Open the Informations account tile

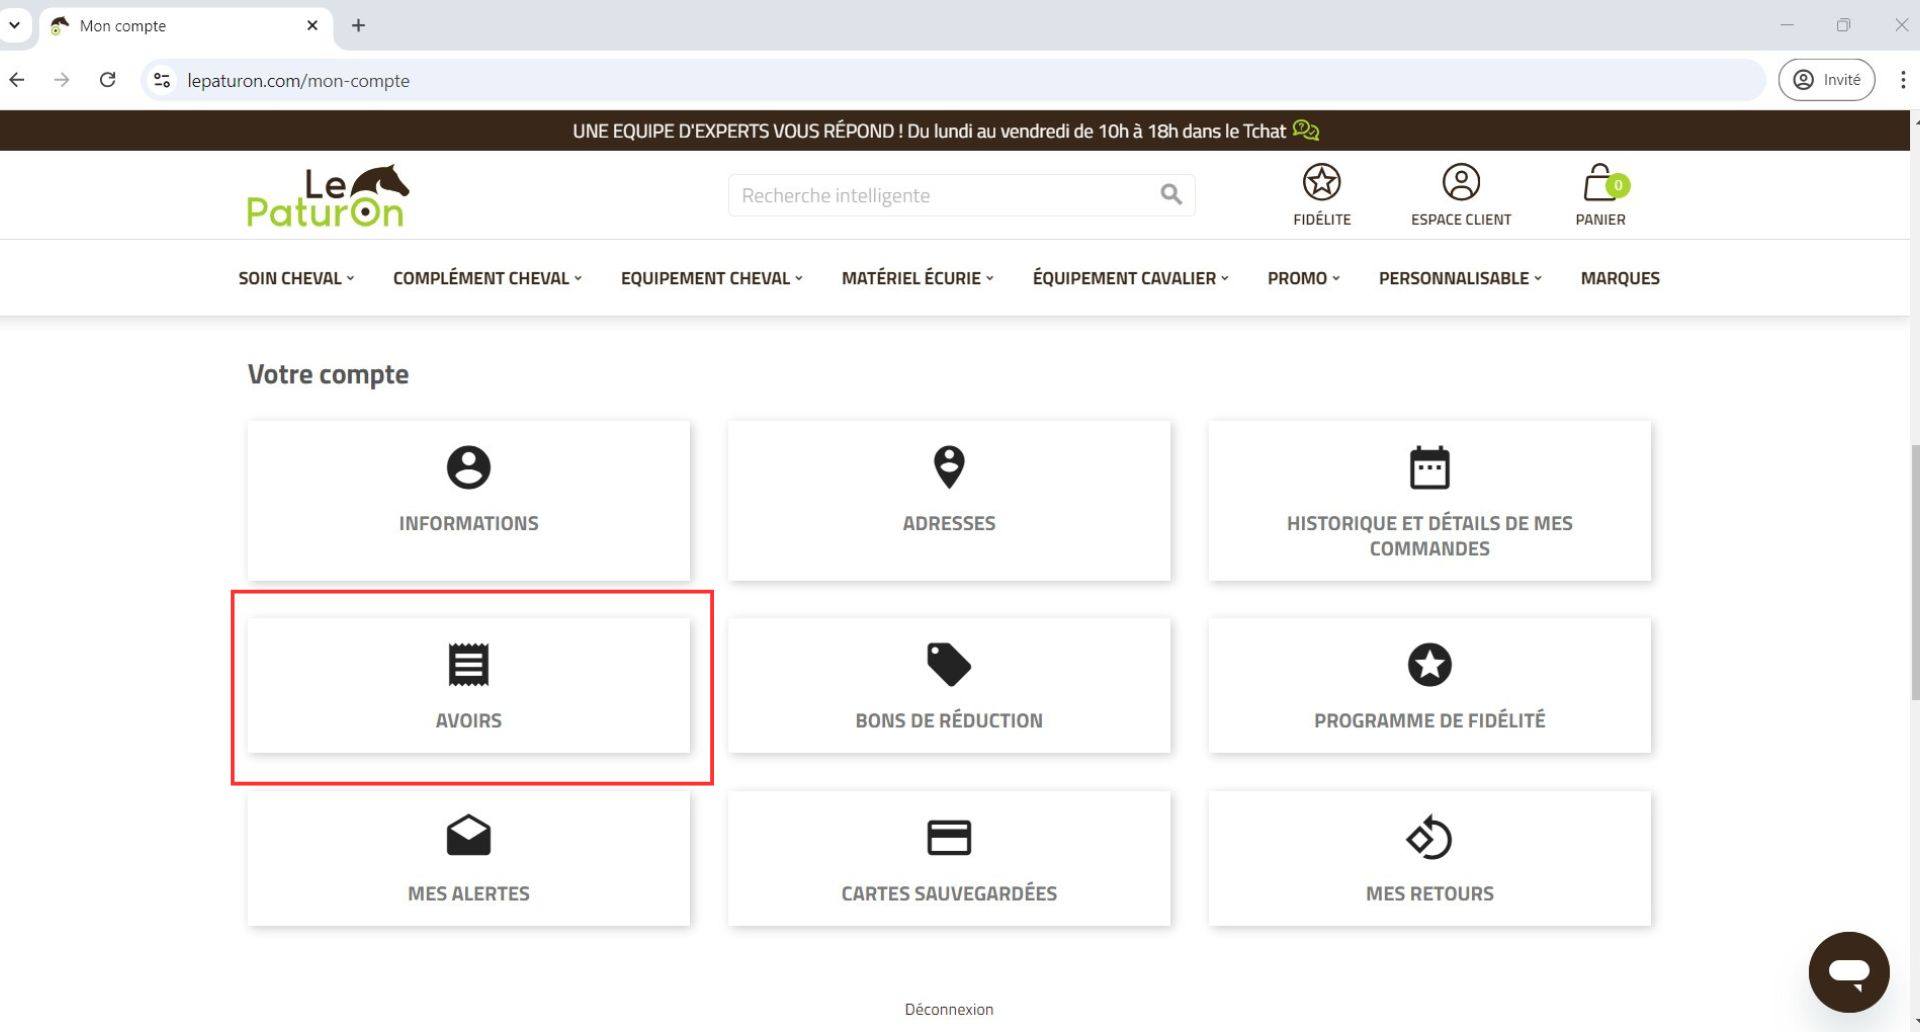(x=468, y=500)
